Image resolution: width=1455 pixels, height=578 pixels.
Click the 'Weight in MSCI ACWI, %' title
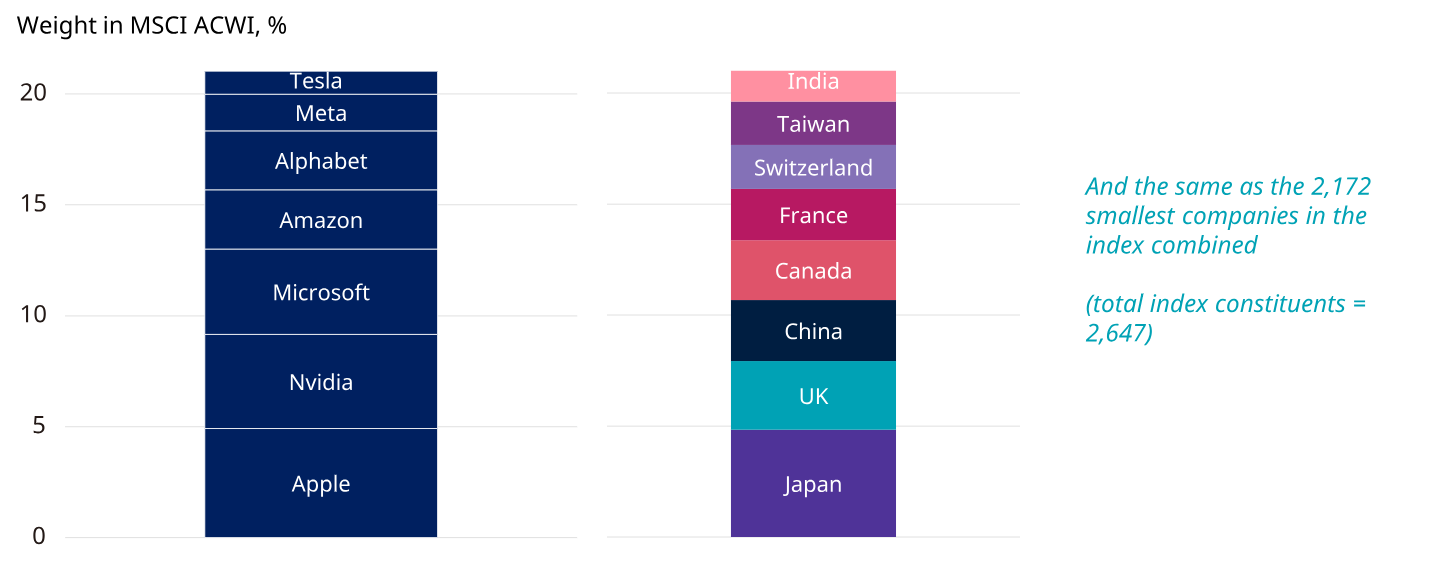(152, 26)
